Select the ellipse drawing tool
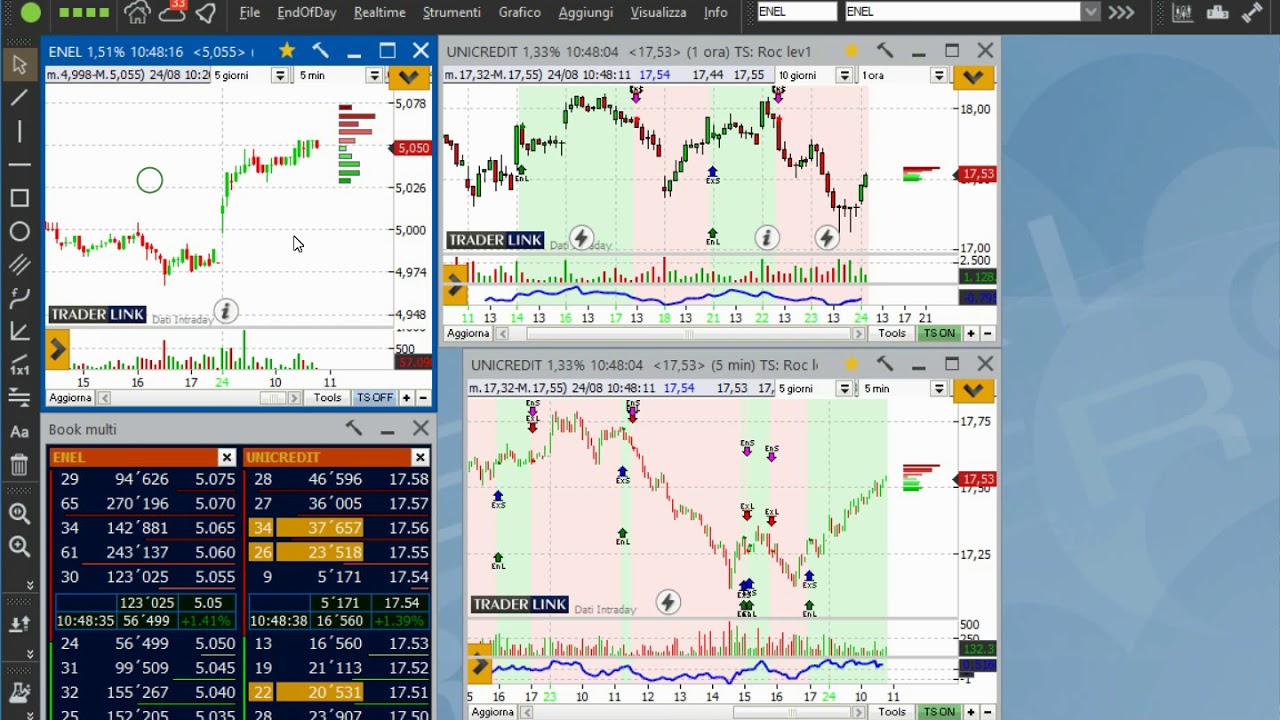 (19, 231)
